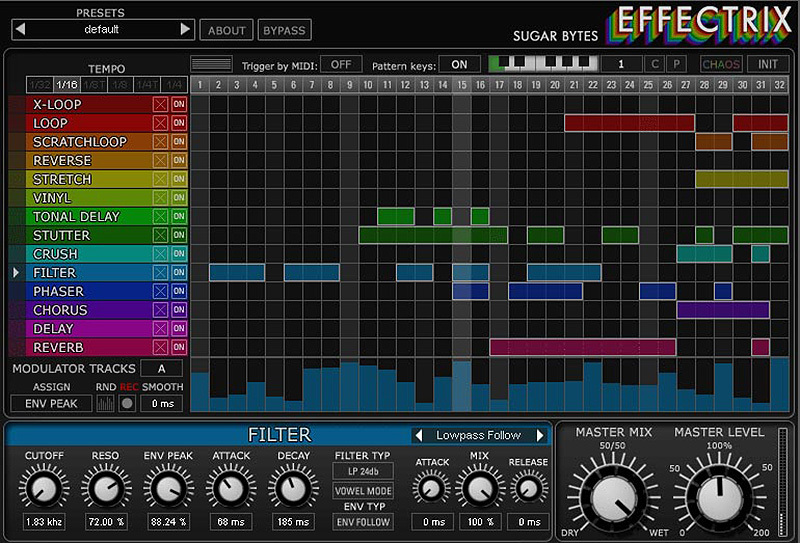Screen dimensions: 800x543
Task: Open the ENV PEAK assign dropdown
Action: click(51, 403)
